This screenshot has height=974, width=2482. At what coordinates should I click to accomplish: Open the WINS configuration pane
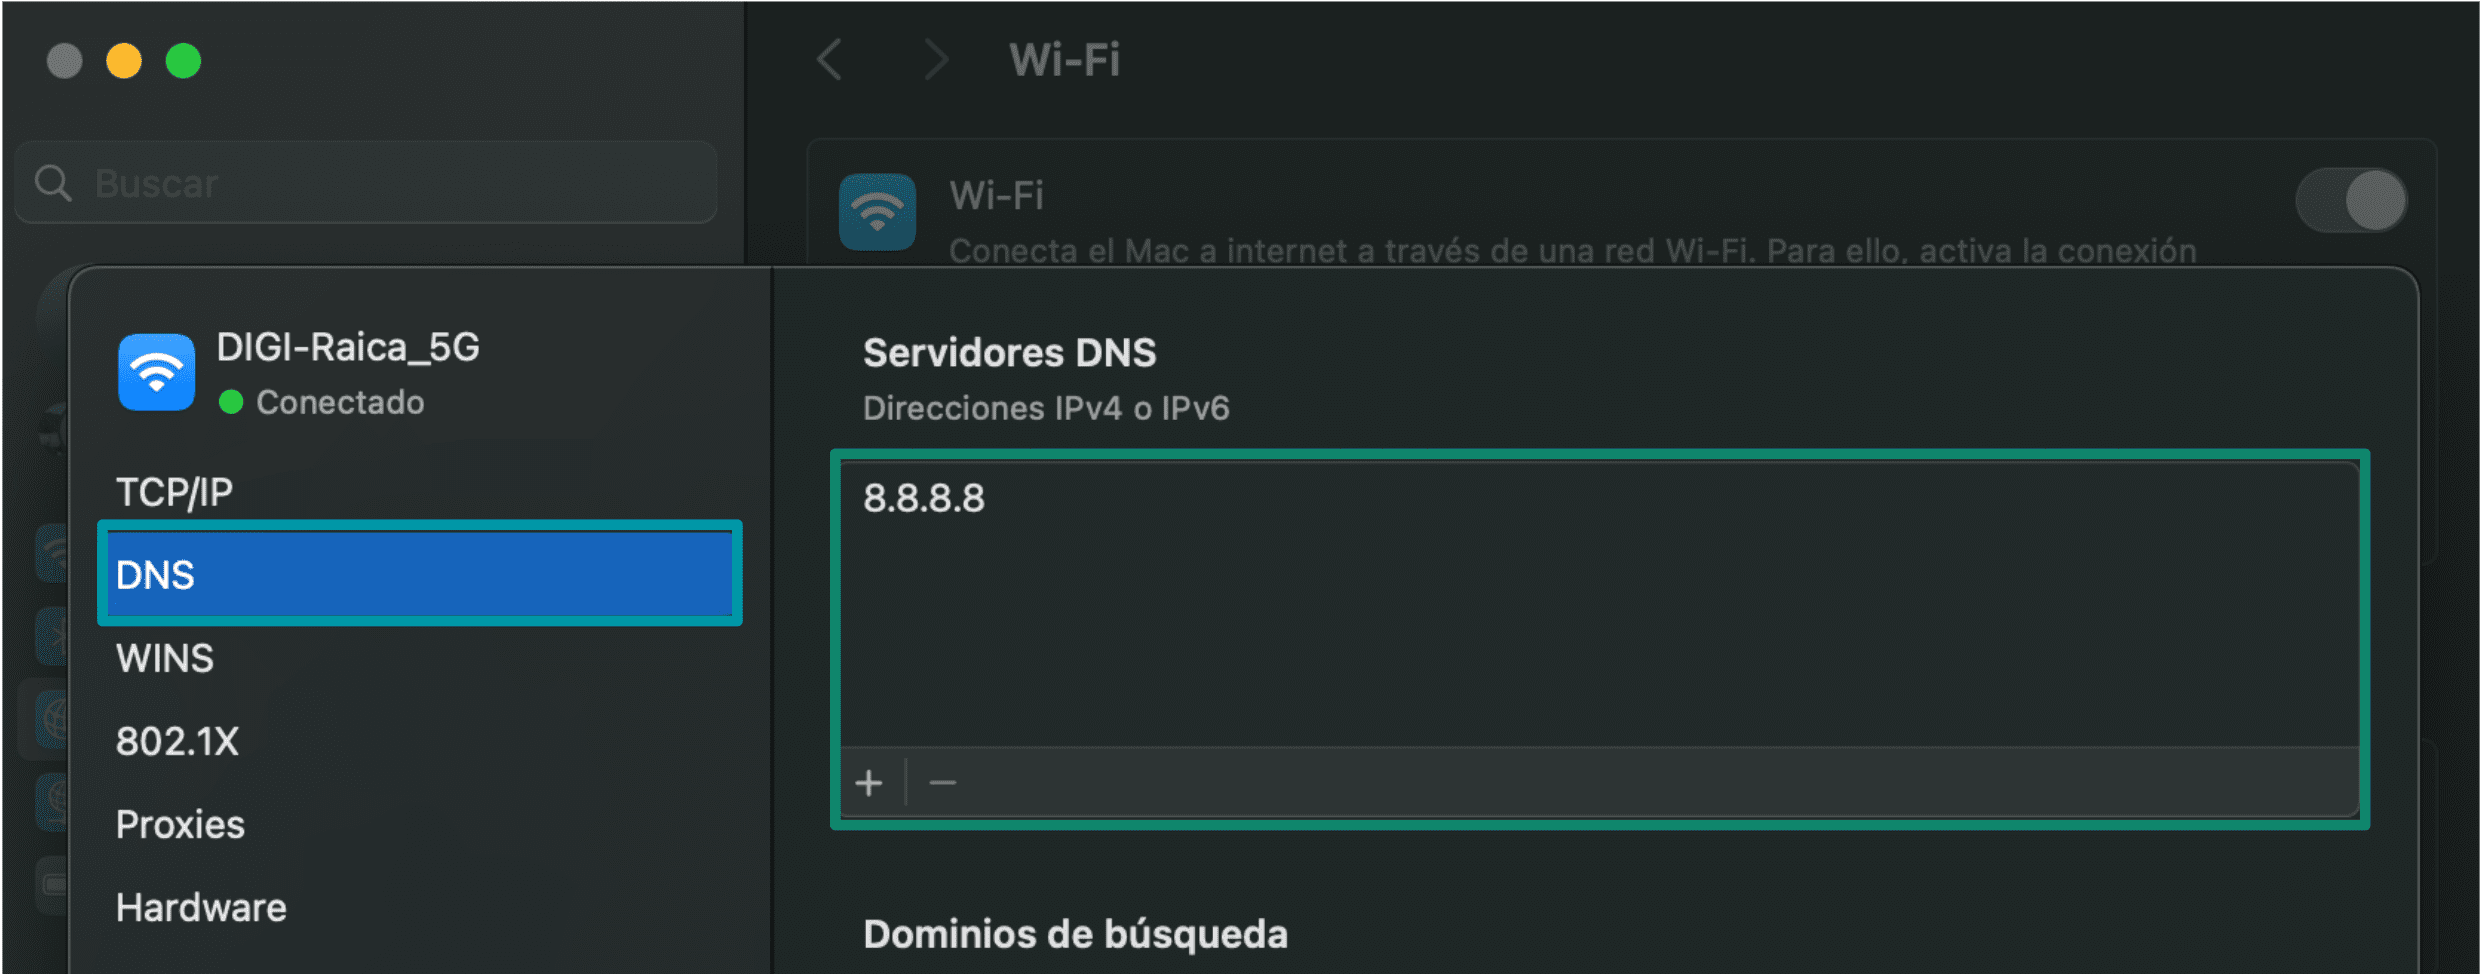pyautogui.click(x=164, y=657)
